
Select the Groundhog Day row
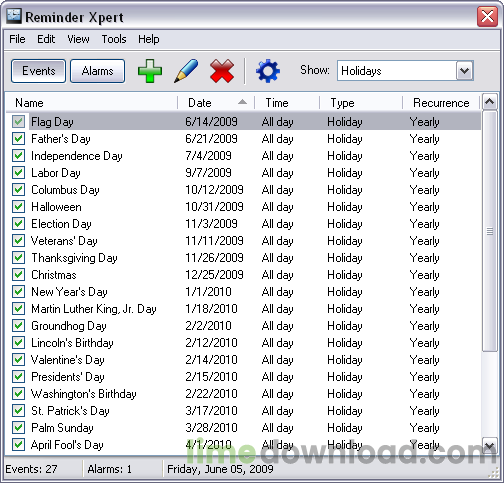pos(243,326)
